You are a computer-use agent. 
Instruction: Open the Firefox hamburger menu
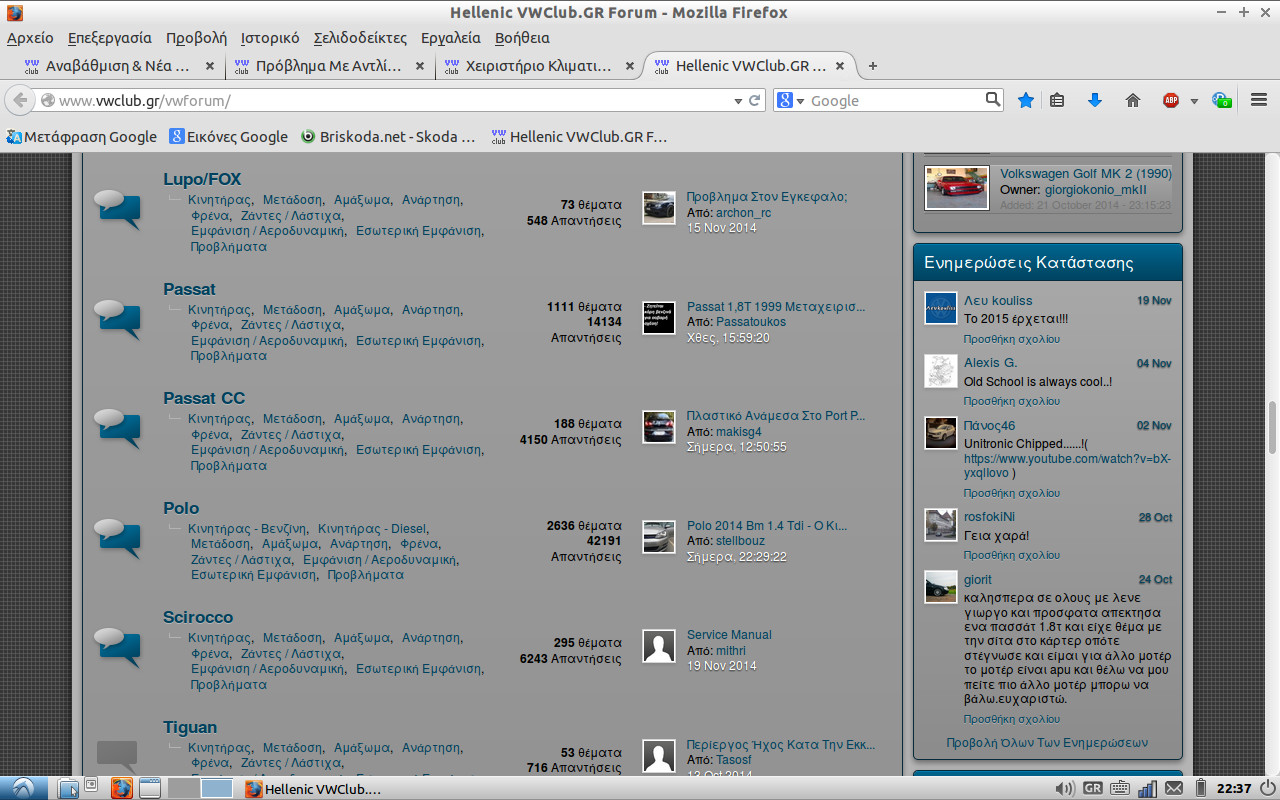click(x=1259, y=100)
